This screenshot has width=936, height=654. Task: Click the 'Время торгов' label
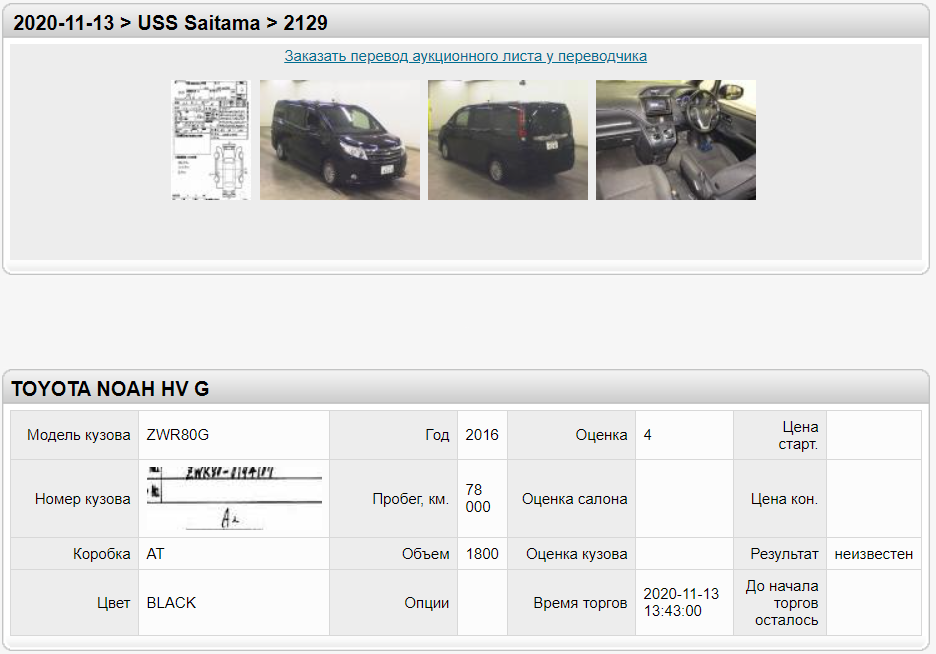580,603
